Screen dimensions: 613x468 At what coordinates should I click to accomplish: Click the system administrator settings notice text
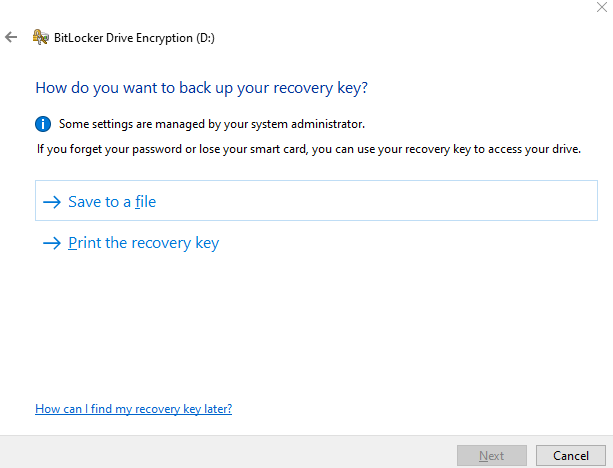pyautogui.click(x=212, y=124)
